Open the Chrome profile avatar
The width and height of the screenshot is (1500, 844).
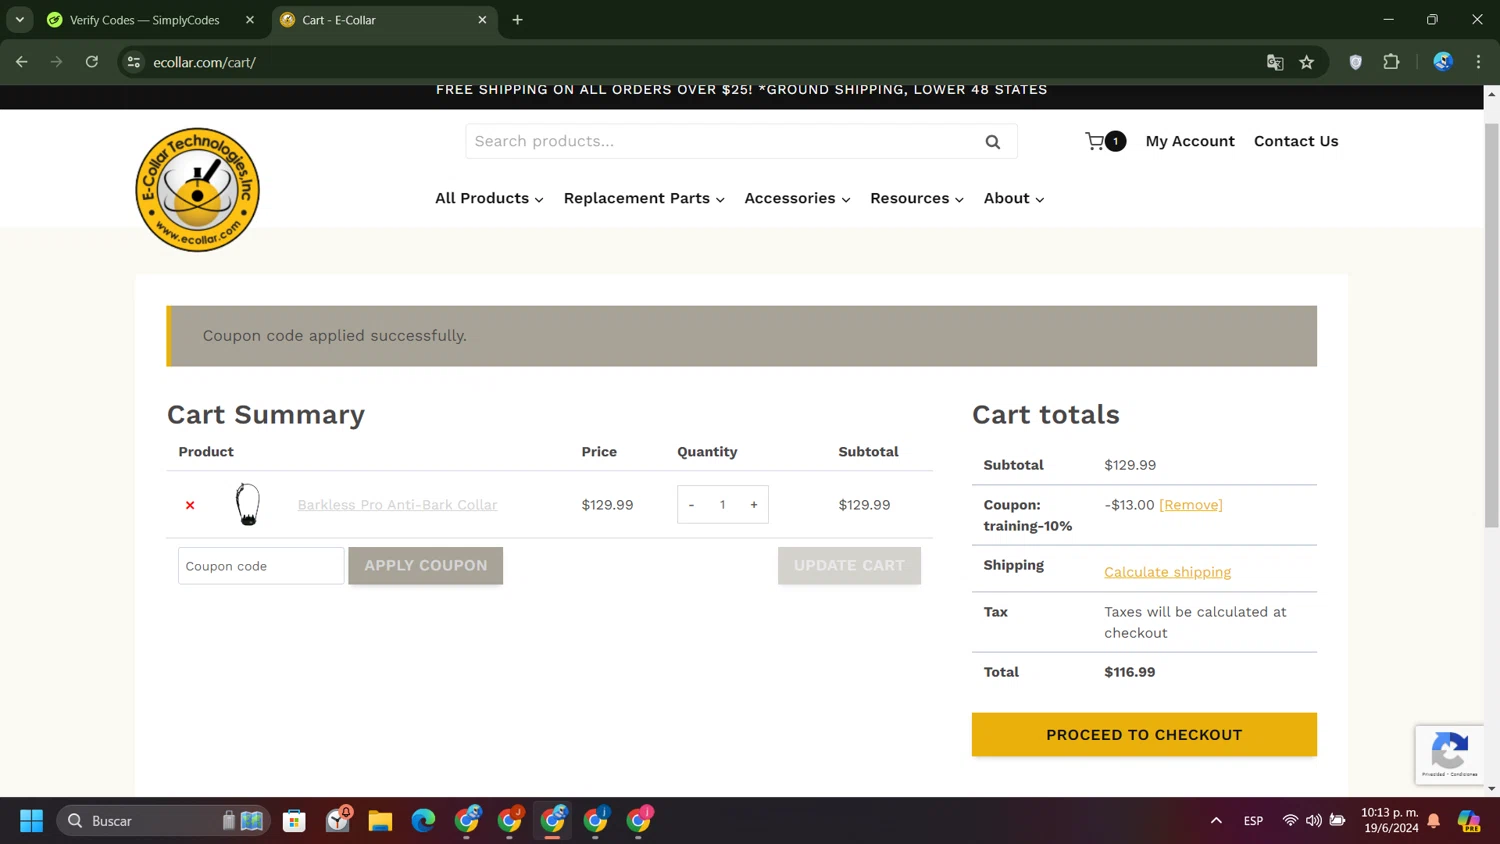point(1443,62)
